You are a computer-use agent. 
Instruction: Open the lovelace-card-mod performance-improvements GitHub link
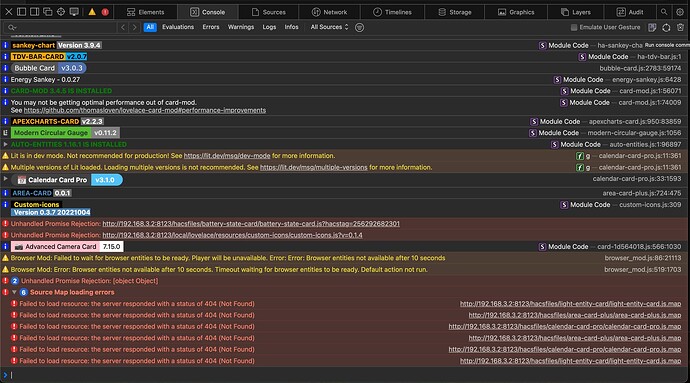click(x=145, y=110)
